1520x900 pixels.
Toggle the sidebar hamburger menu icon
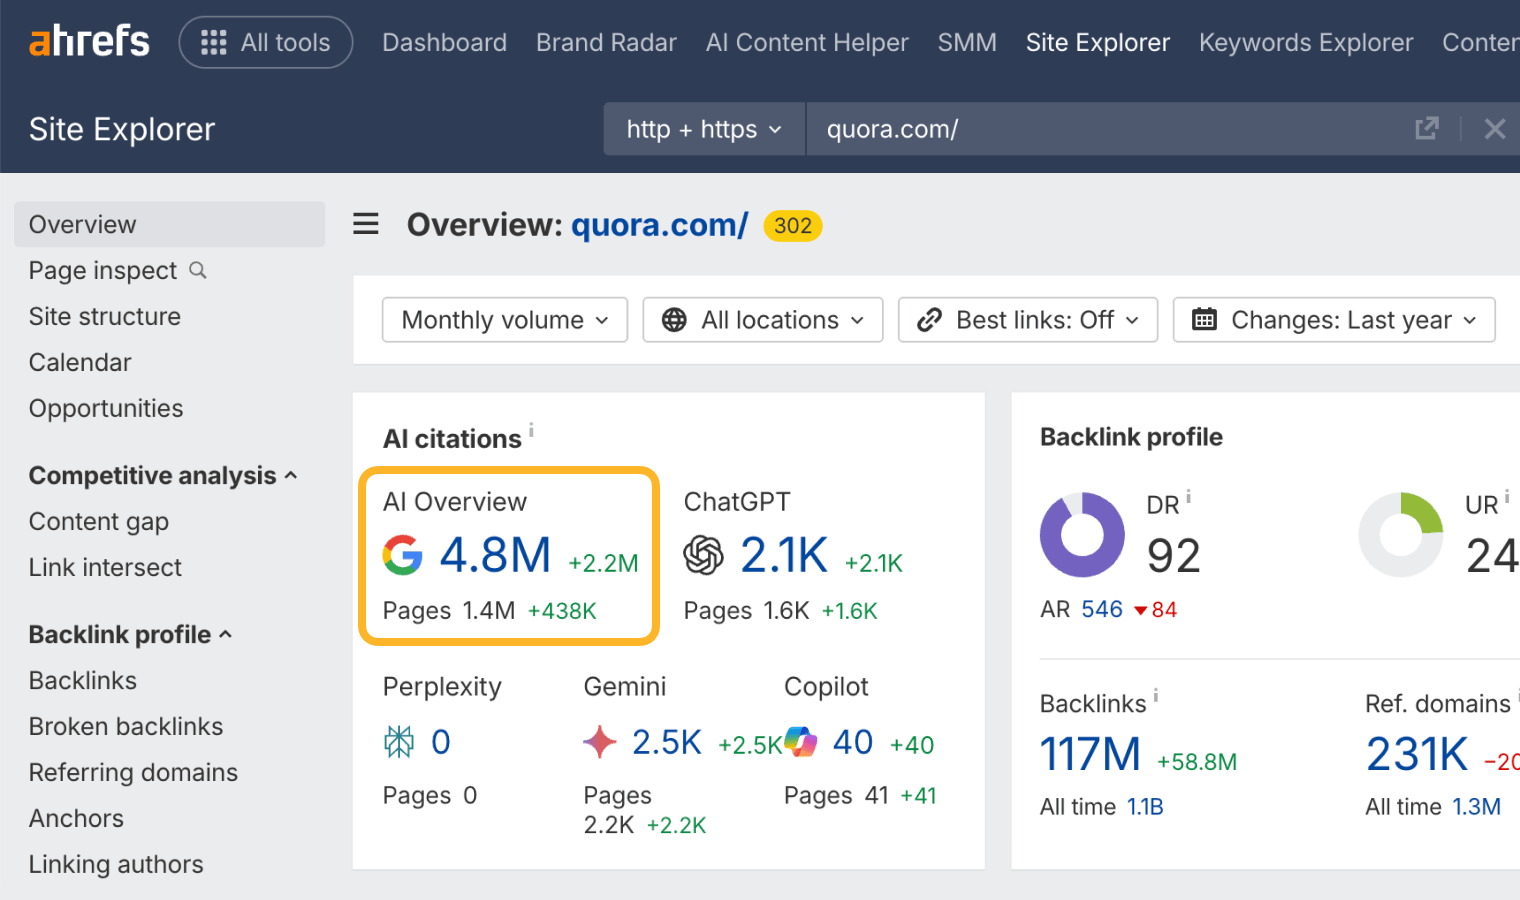click(366, 224)
